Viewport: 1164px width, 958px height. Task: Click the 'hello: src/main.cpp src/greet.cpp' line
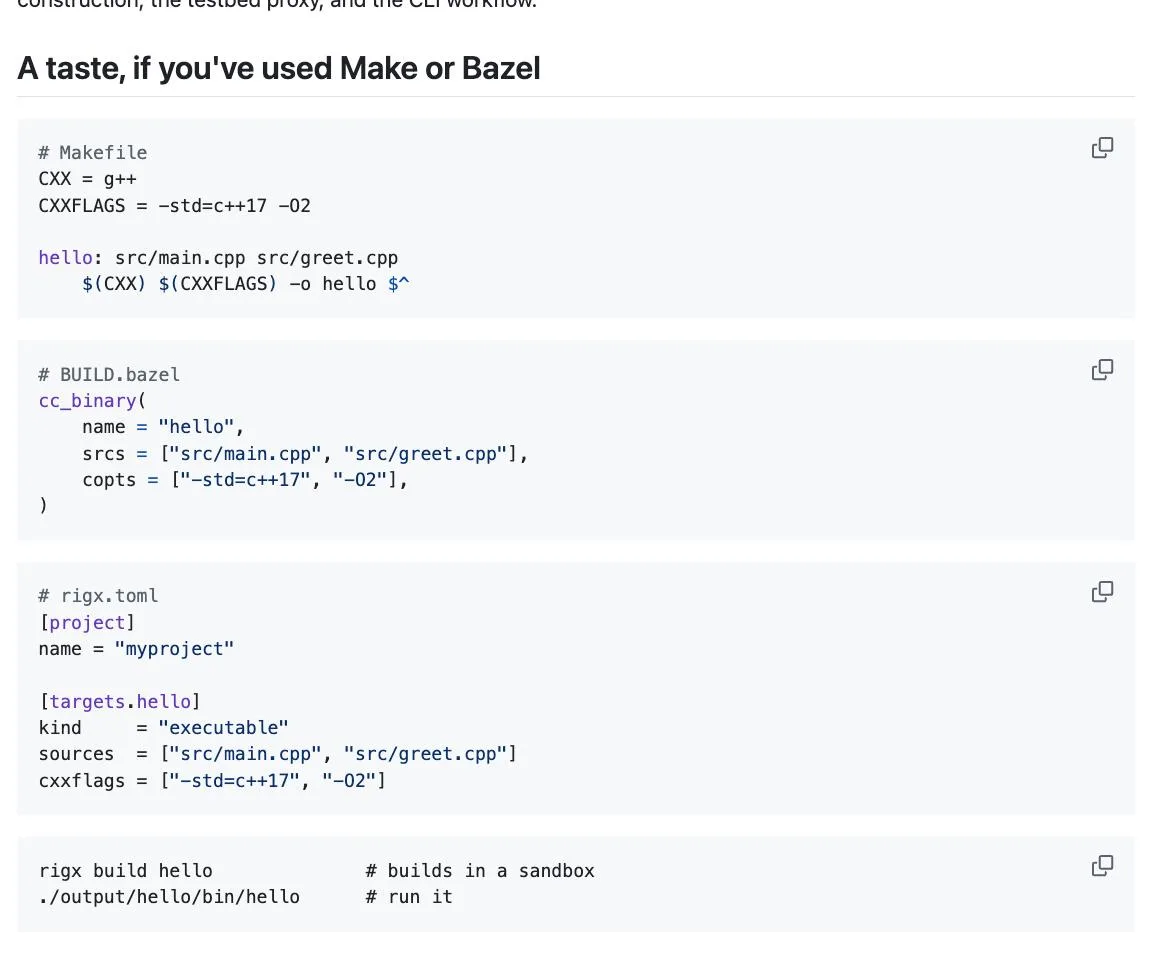(x=218, y=257)
